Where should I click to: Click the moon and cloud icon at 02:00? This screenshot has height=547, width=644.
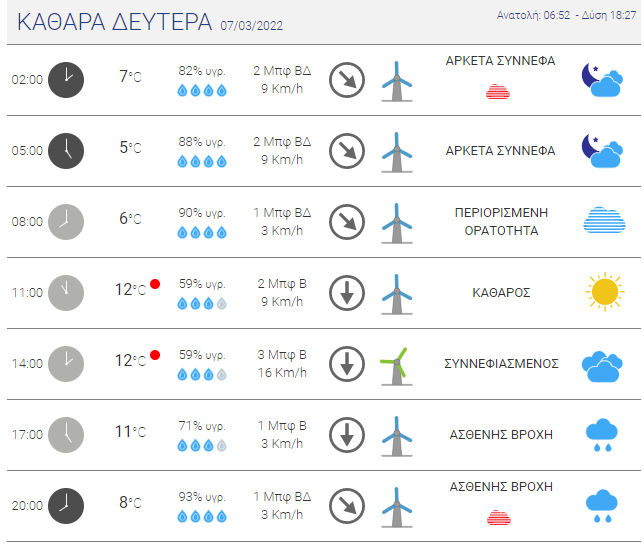coord(603,79)
